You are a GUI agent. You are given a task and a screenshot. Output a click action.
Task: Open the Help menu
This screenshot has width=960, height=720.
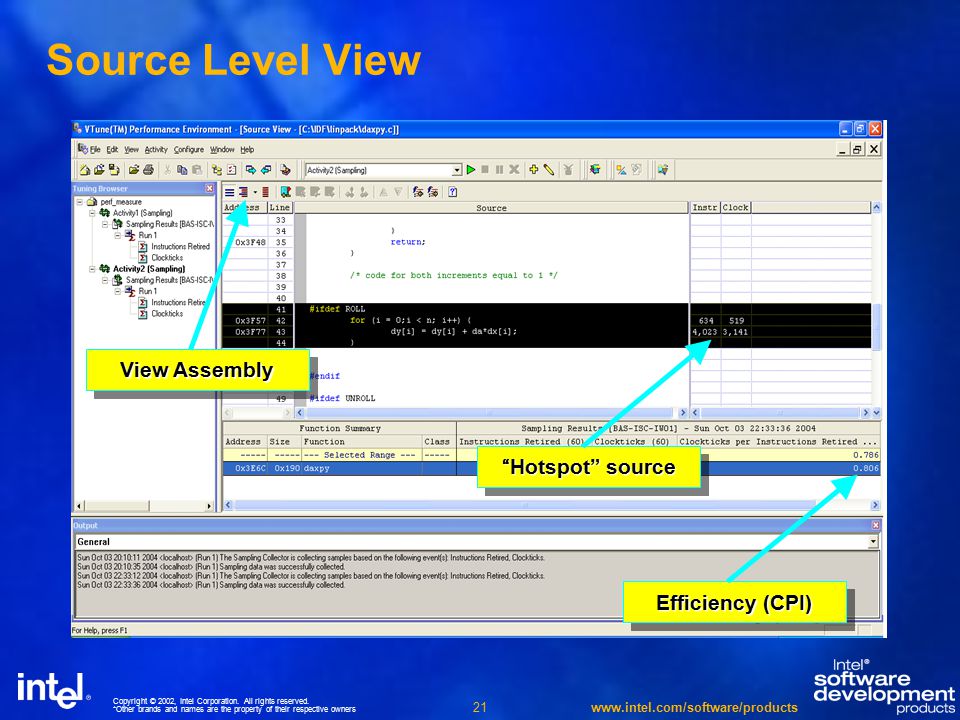click(247, 149)
